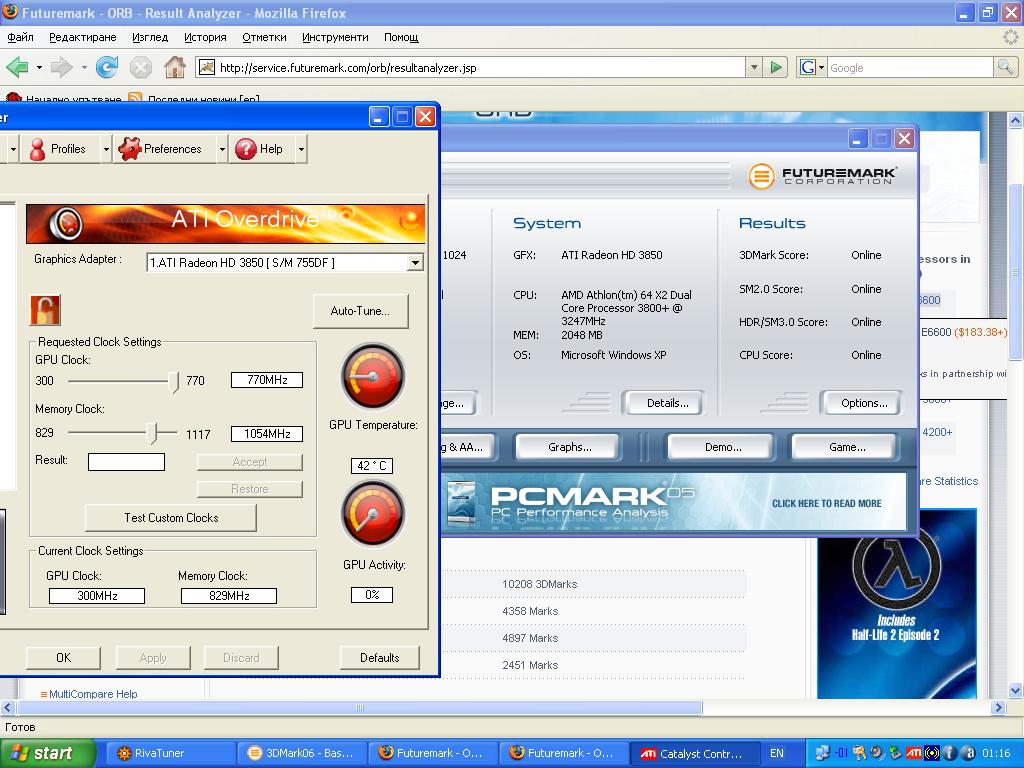Screen dimensions: 1024x768
Task: Open the MultiCompare Help link
Action: point(93,694)
